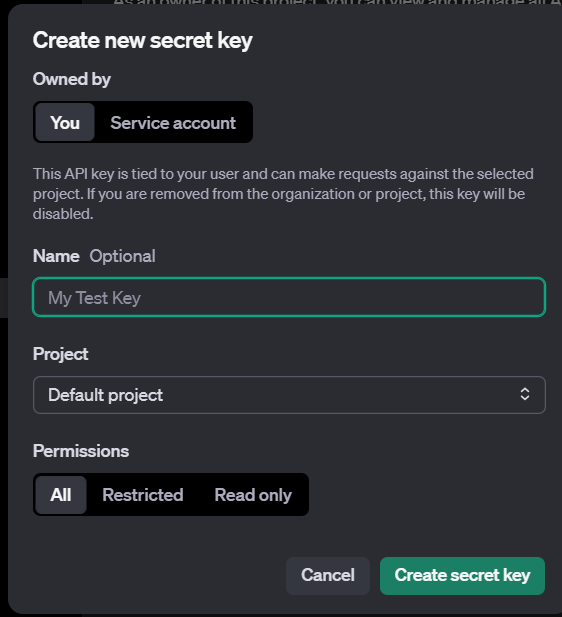The height and width of the screenshot is (617, 562).
Task: Click the 'Permissions' section label
Action: 81,451
